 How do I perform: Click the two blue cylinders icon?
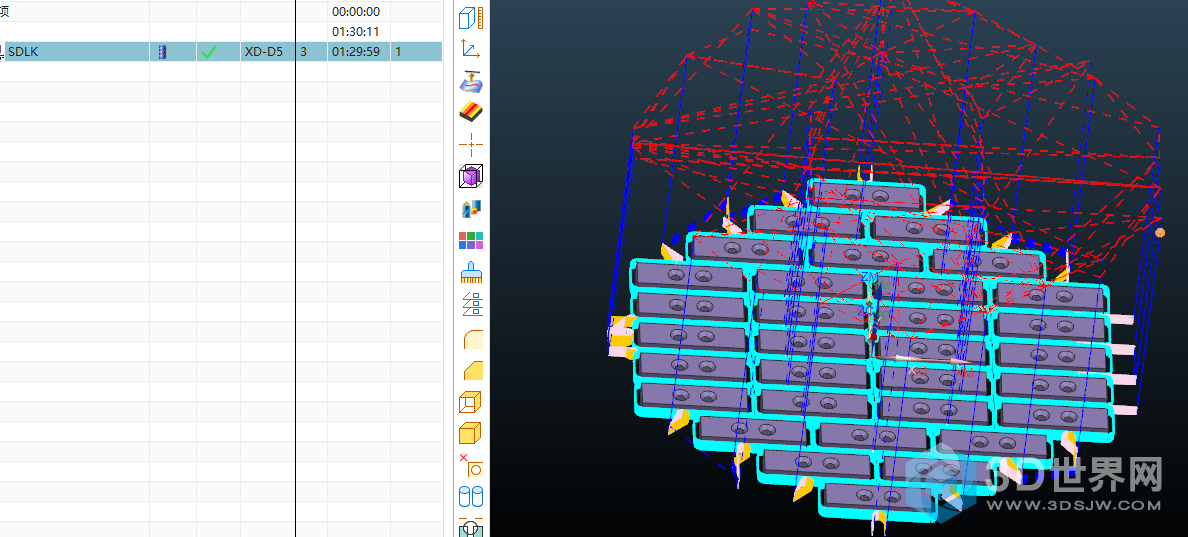click(x=471, y=497)
